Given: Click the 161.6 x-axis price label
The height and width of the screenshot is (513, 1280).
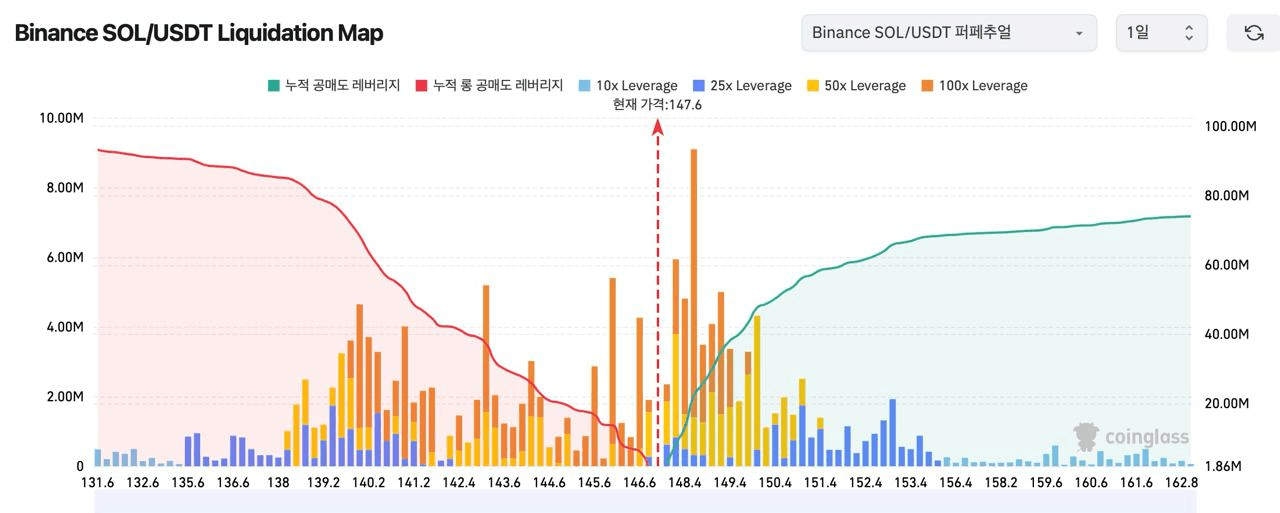Looking at the screenshot, I should click(1136, 482).
